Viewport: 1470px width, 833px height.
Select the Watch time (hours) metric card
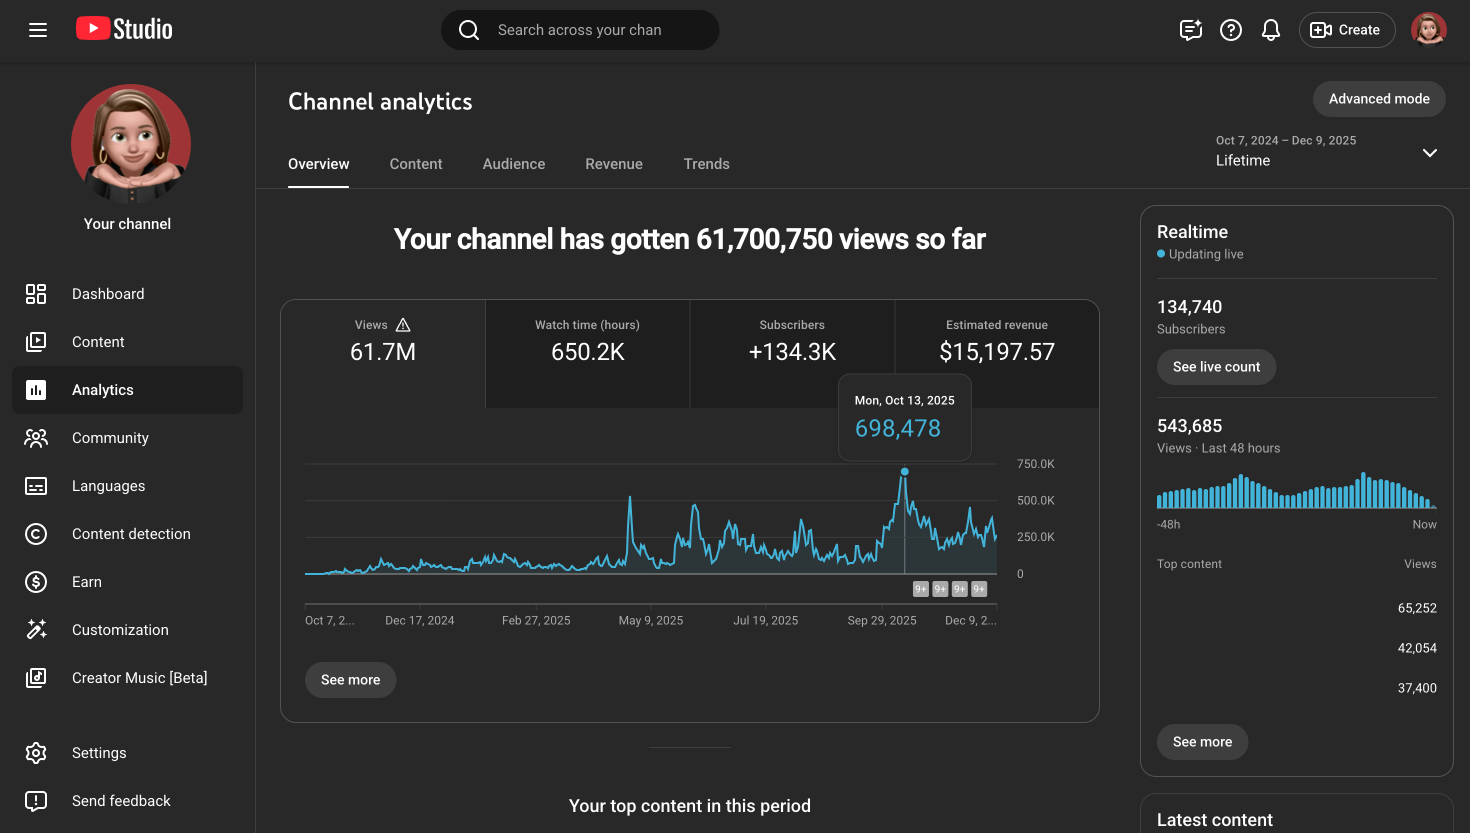click(x=587, y=341)
